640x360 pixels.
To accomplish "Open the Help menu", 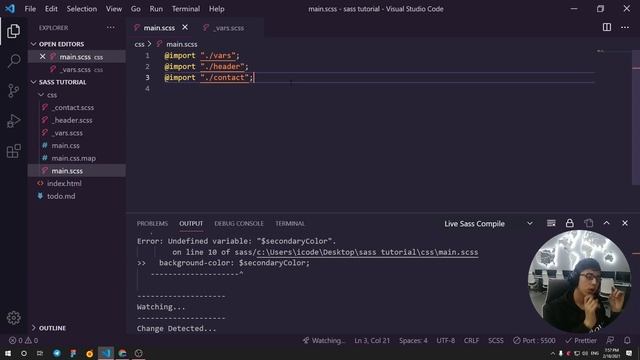I will (x=216, y=9).
